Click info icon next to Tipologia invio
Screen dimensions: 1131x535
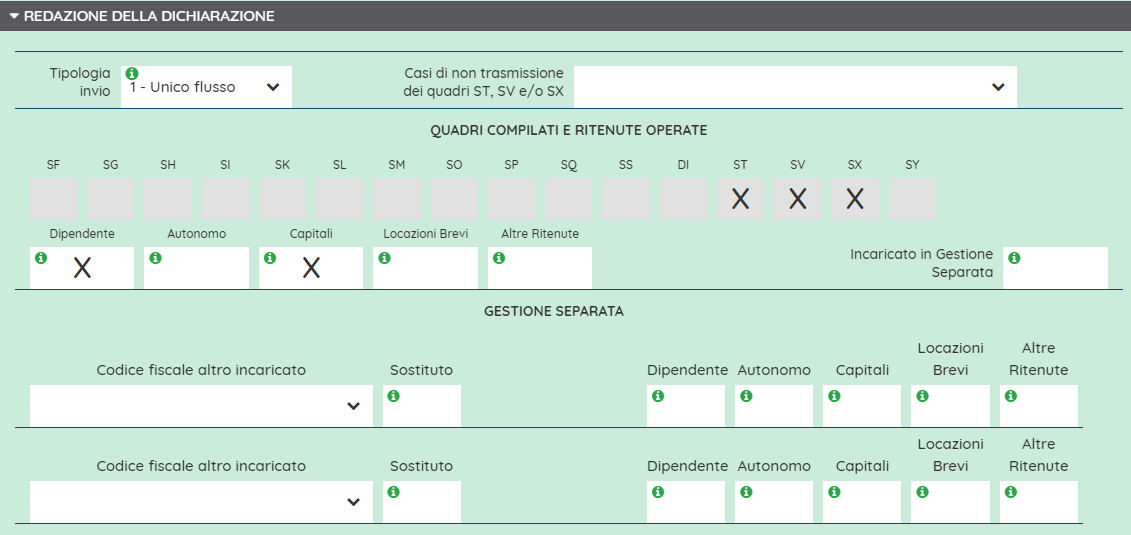point(133,73)
